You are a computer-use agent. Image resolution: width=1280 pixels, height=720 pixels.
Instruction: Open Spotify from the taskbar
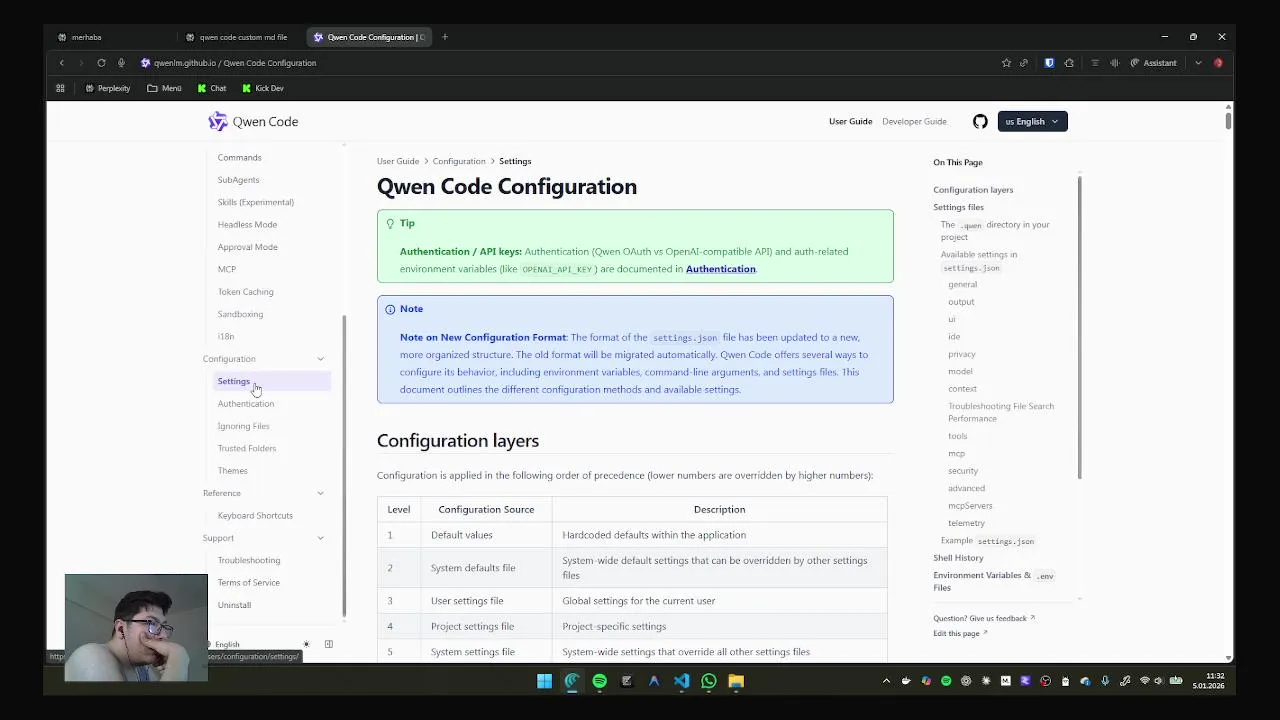(599, 681)
